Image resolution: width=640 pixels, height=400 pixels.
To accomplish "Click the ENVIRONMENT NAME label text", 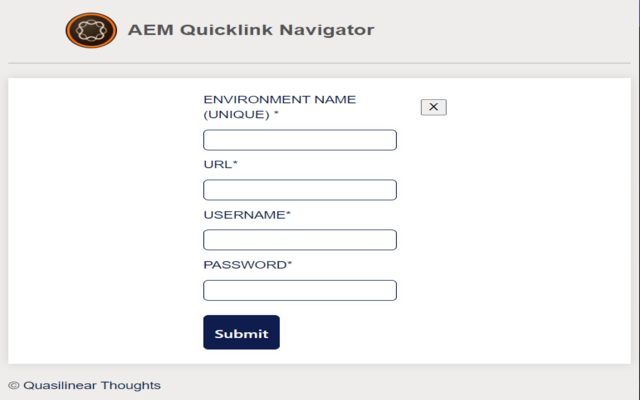I will point(280,100).
